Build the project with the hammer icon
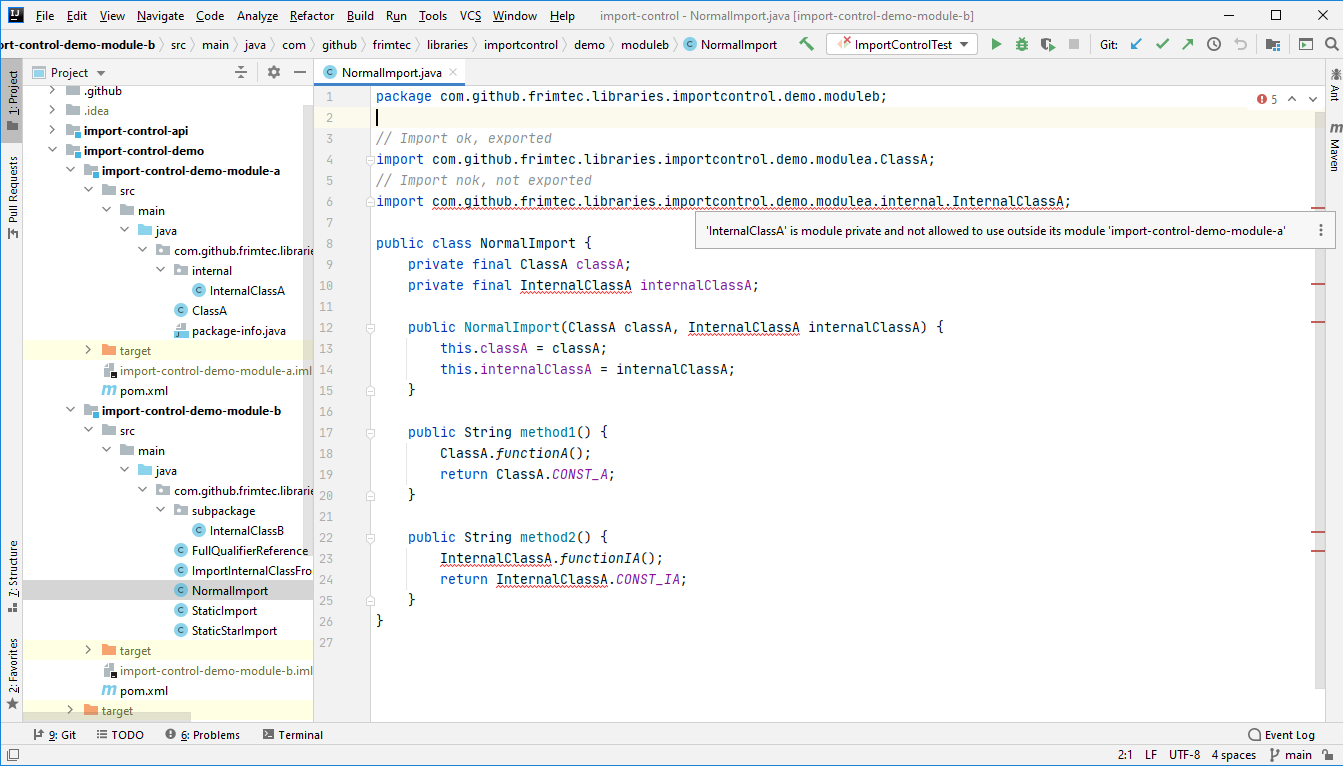Viewport: 1343px width, 766px height. [806, 44]
